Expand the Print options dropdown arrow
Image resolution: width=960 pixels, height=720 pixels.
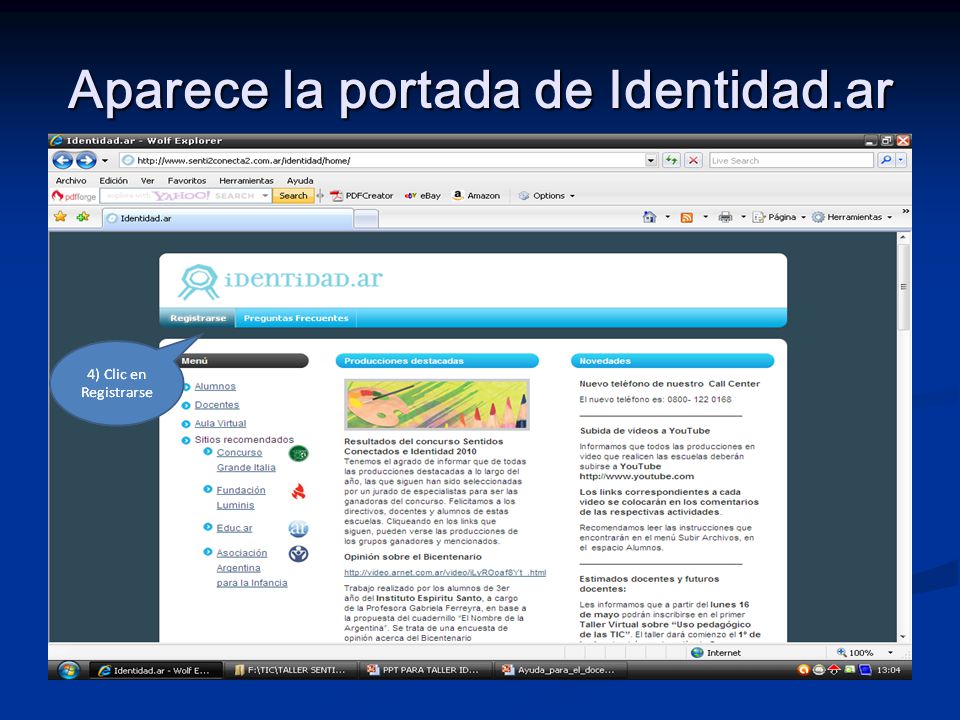tap(743, 217)
